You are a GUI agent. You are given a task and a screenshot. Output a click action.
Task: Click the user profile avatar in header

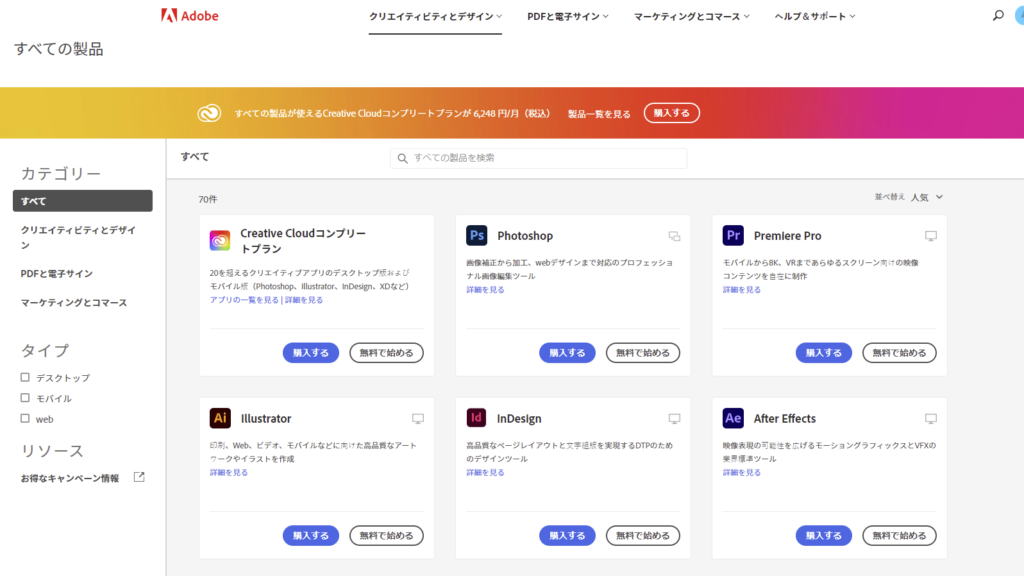1019,16
